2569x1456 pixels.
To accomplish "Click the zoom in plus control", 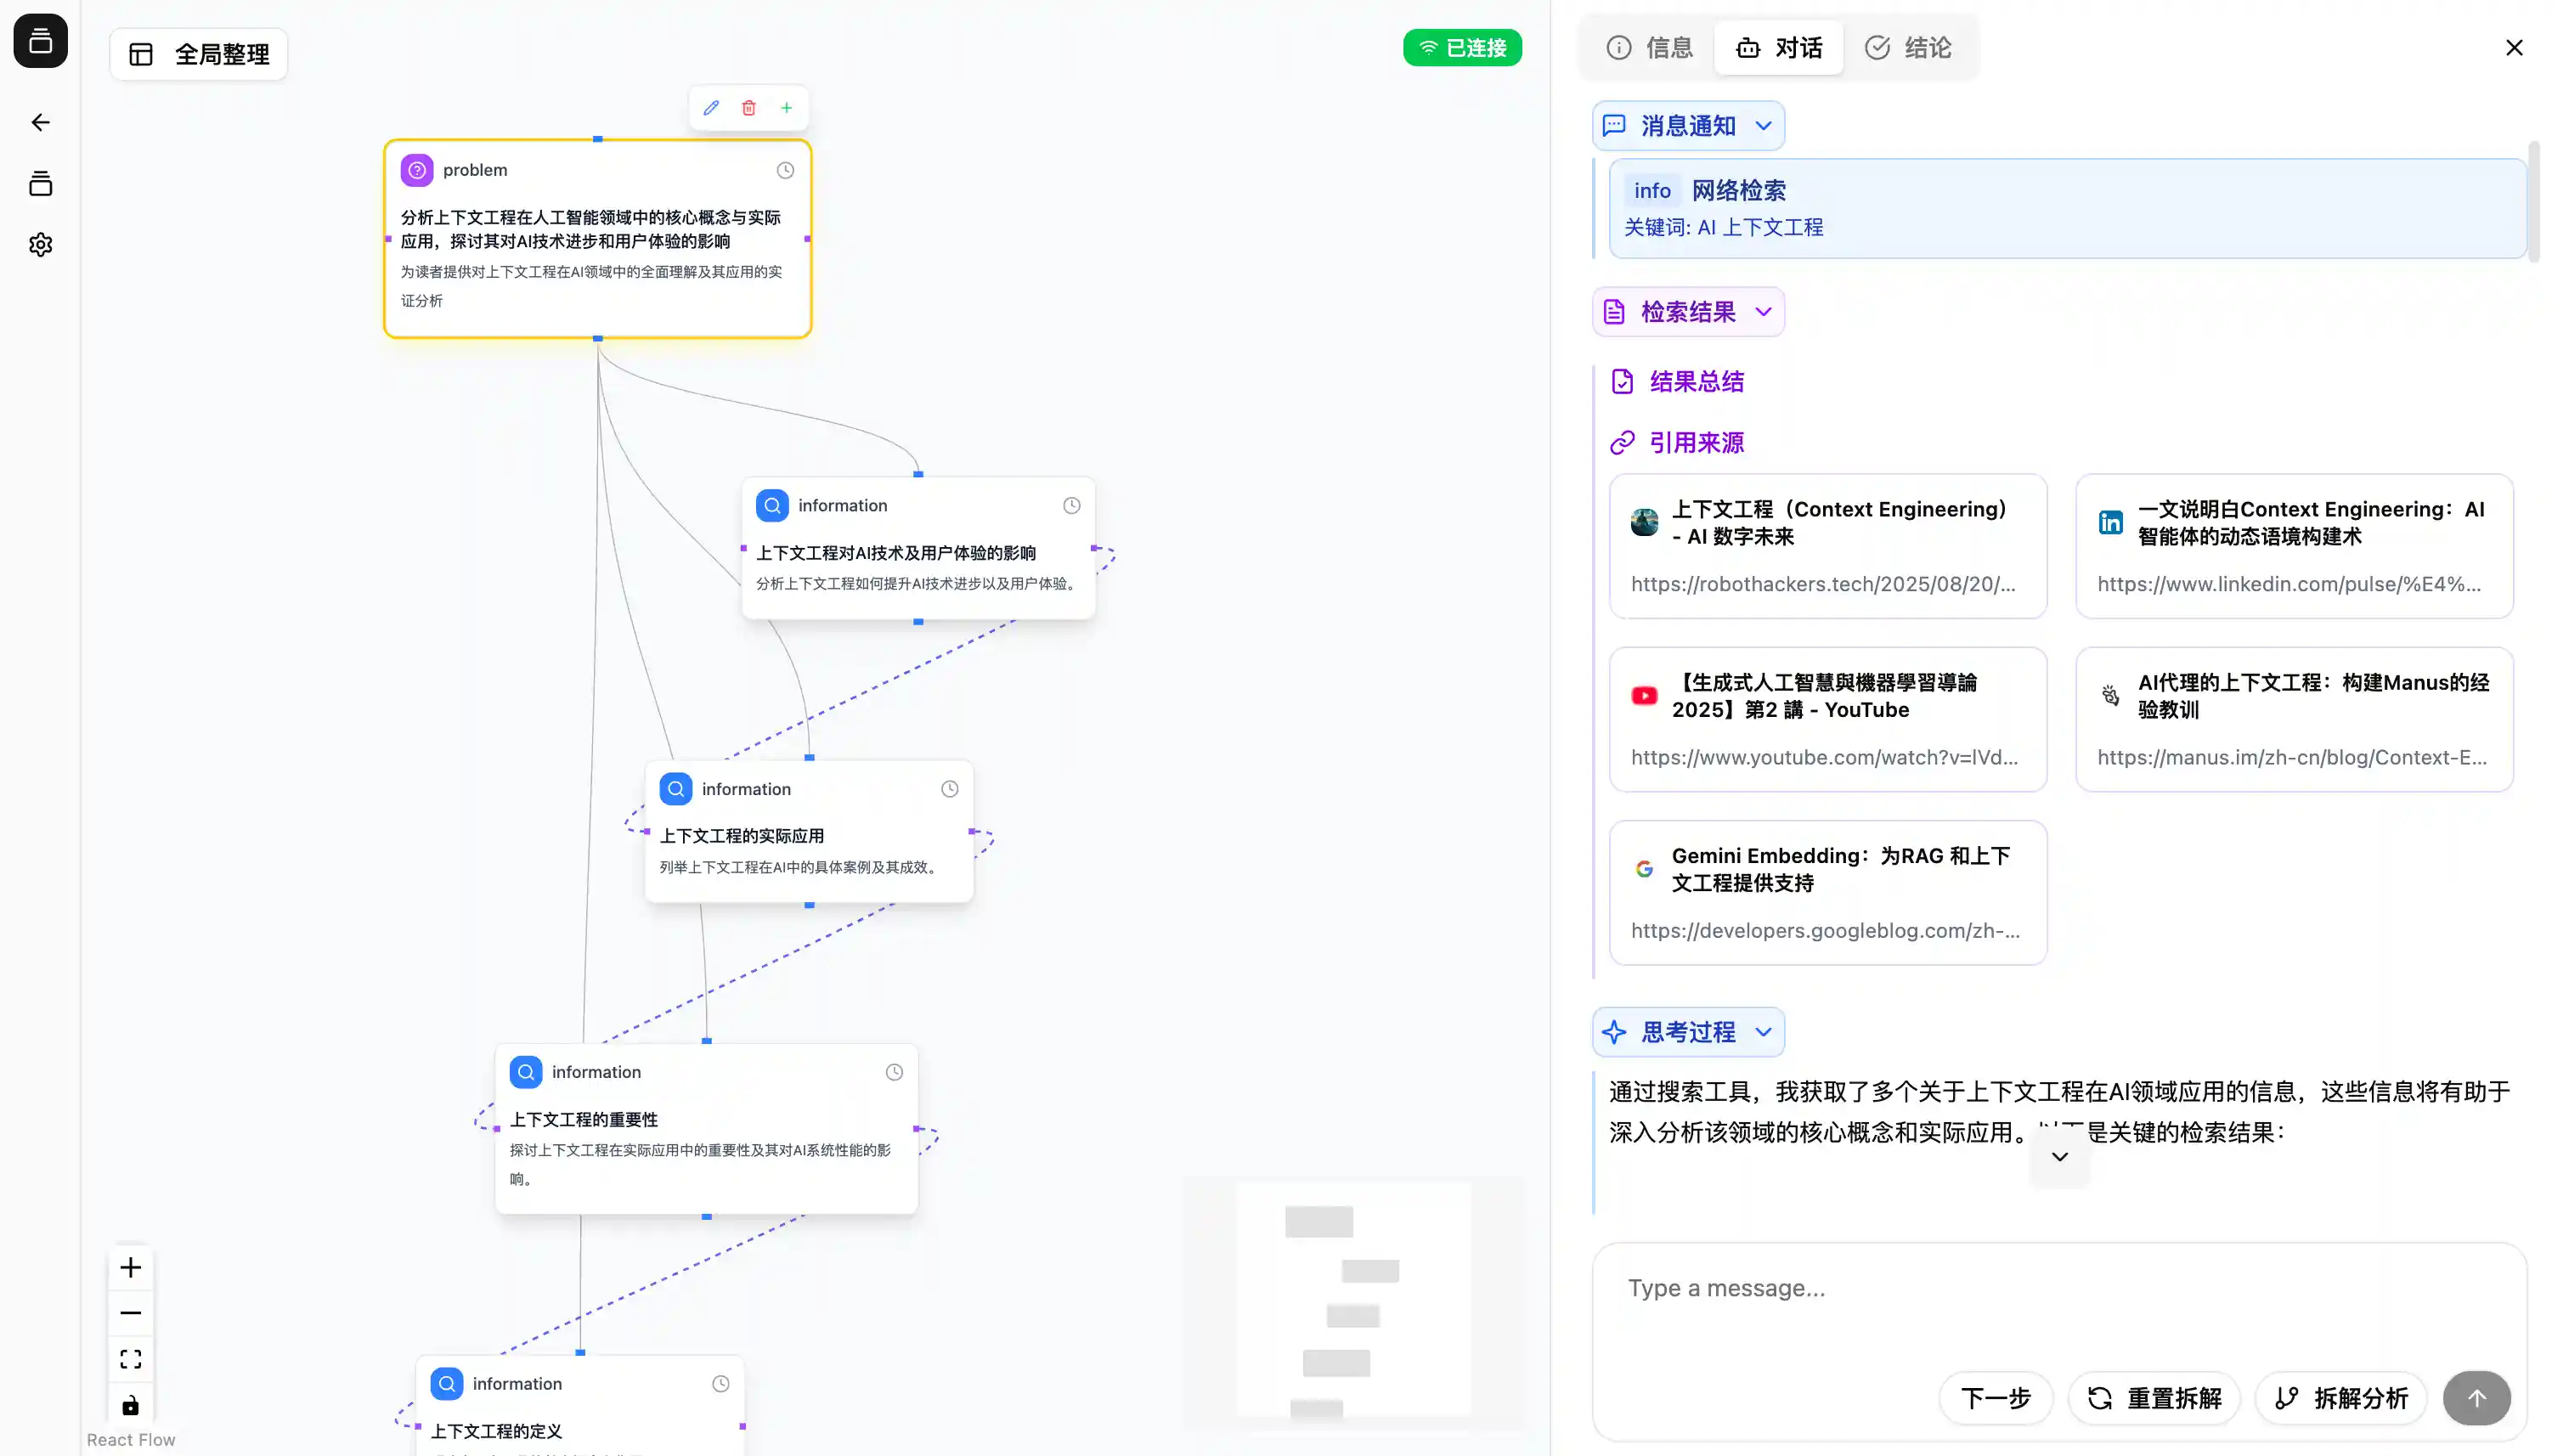I will (x=131, y=1268).
